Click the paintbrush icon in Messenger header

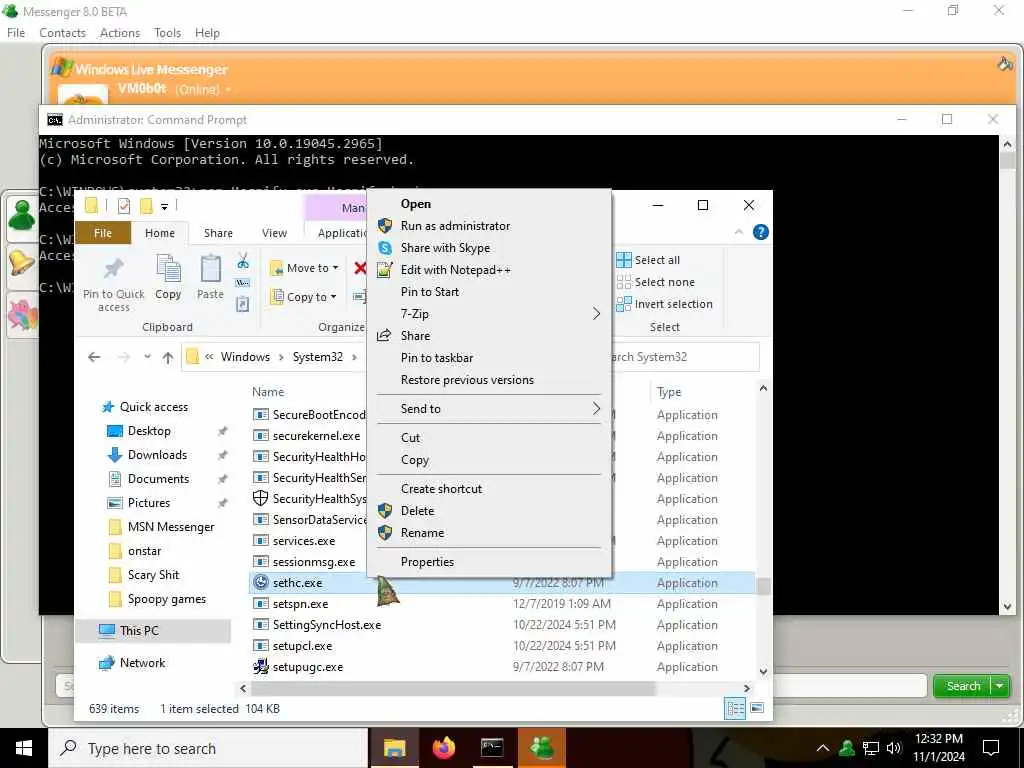coord(1005,63)
